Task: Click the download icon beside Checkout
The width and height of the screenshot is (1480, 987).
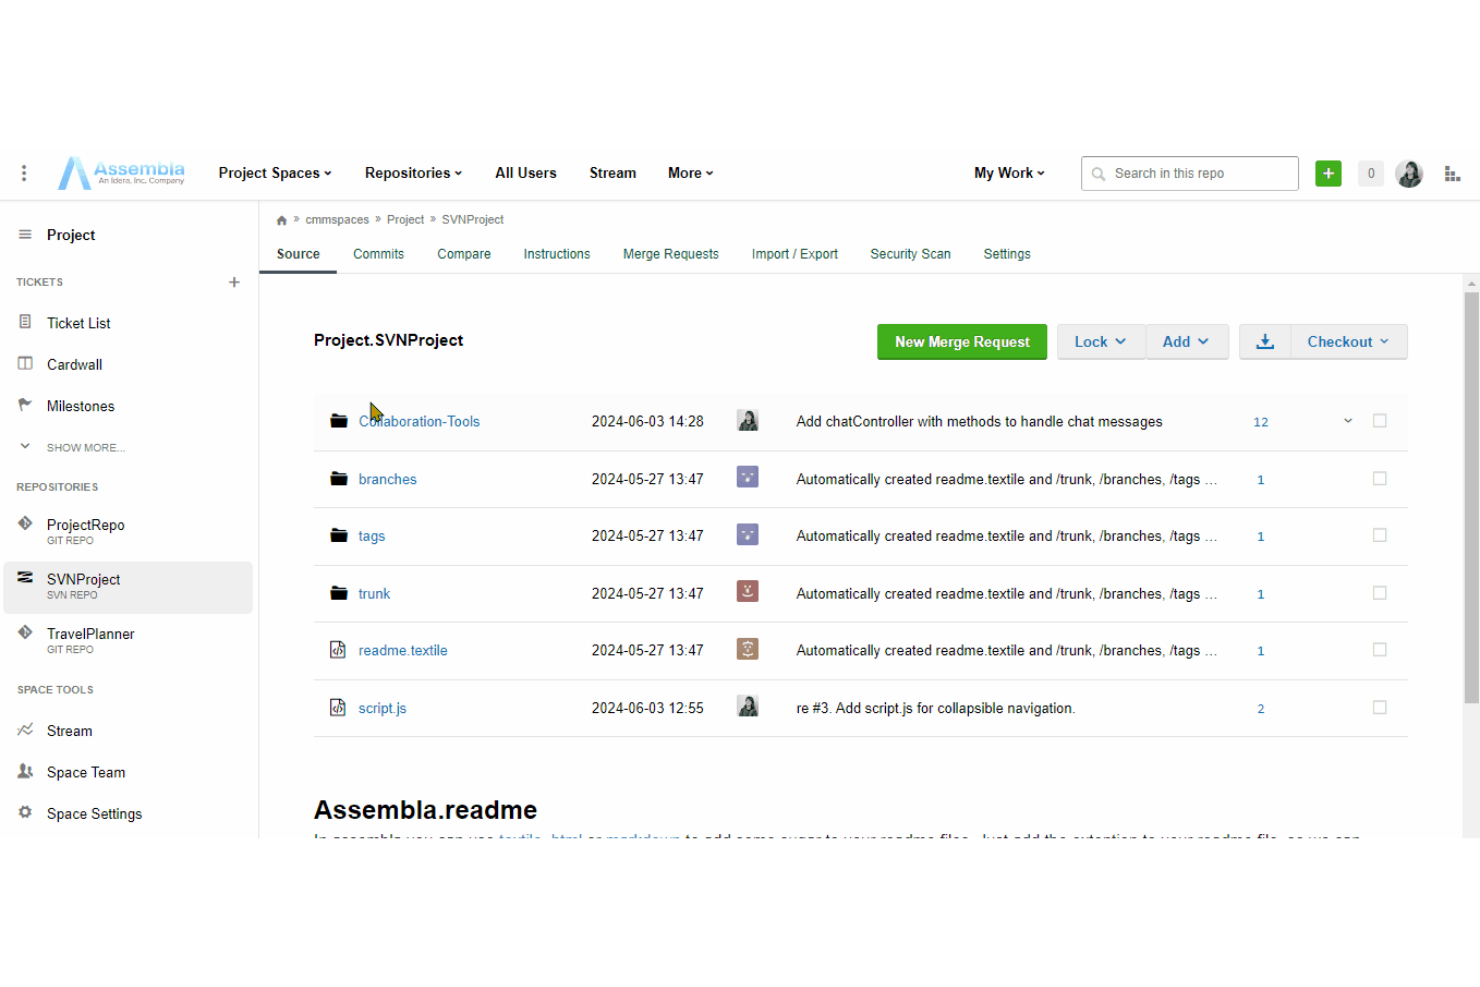Action: point(1264,341)
